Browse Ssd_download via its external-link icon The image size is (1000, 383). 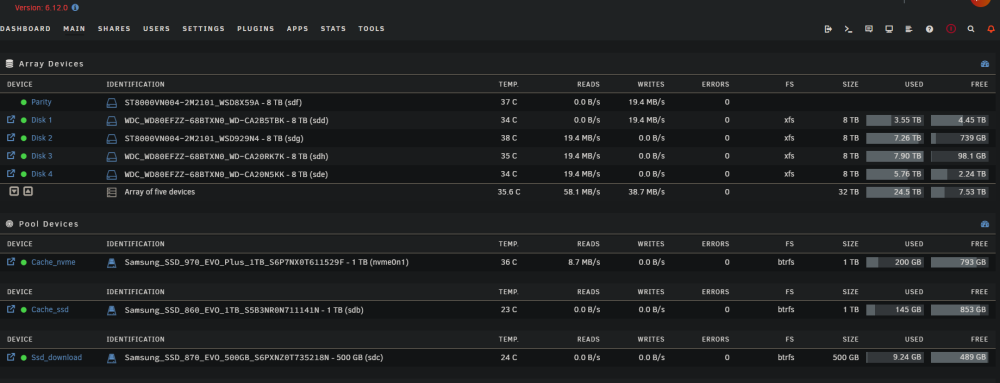(11, 357)
